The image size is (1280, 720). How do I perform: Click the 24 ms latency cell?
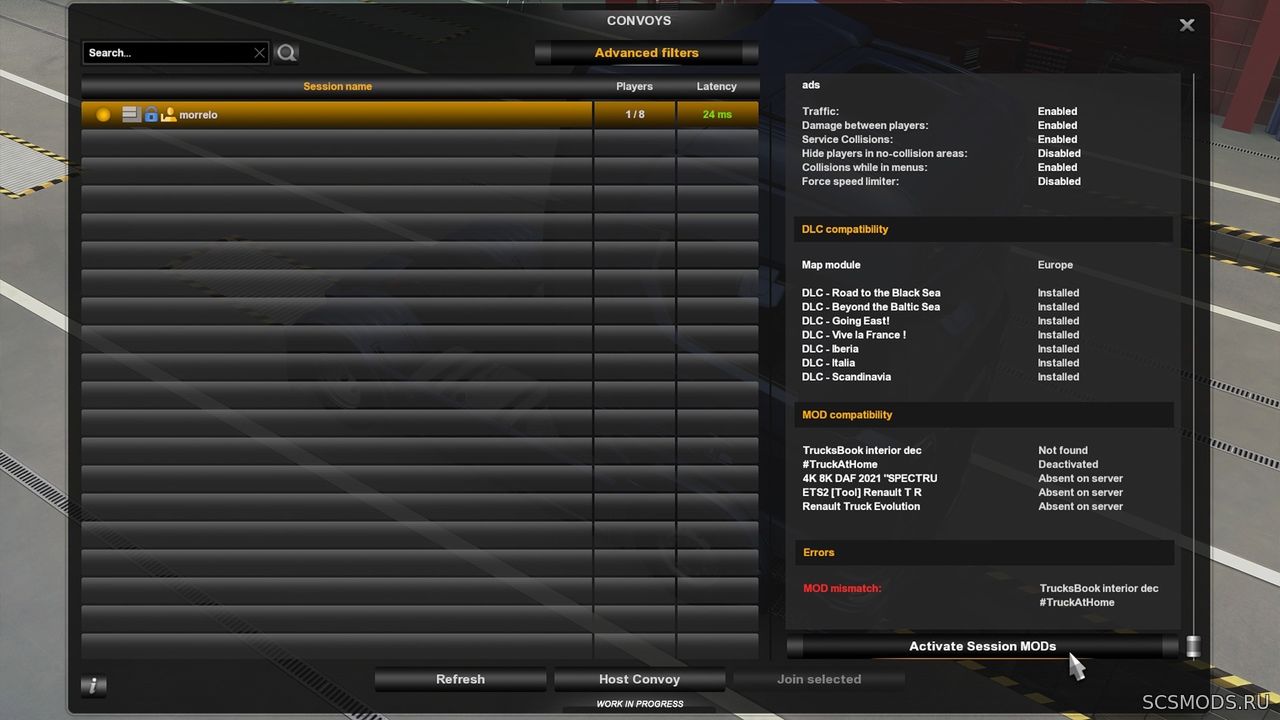pos(717,115)
